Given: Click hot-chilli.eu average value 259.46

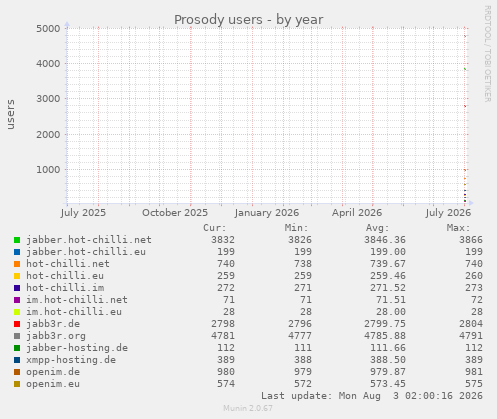Looking at the screenshot, I should (388, 276).
